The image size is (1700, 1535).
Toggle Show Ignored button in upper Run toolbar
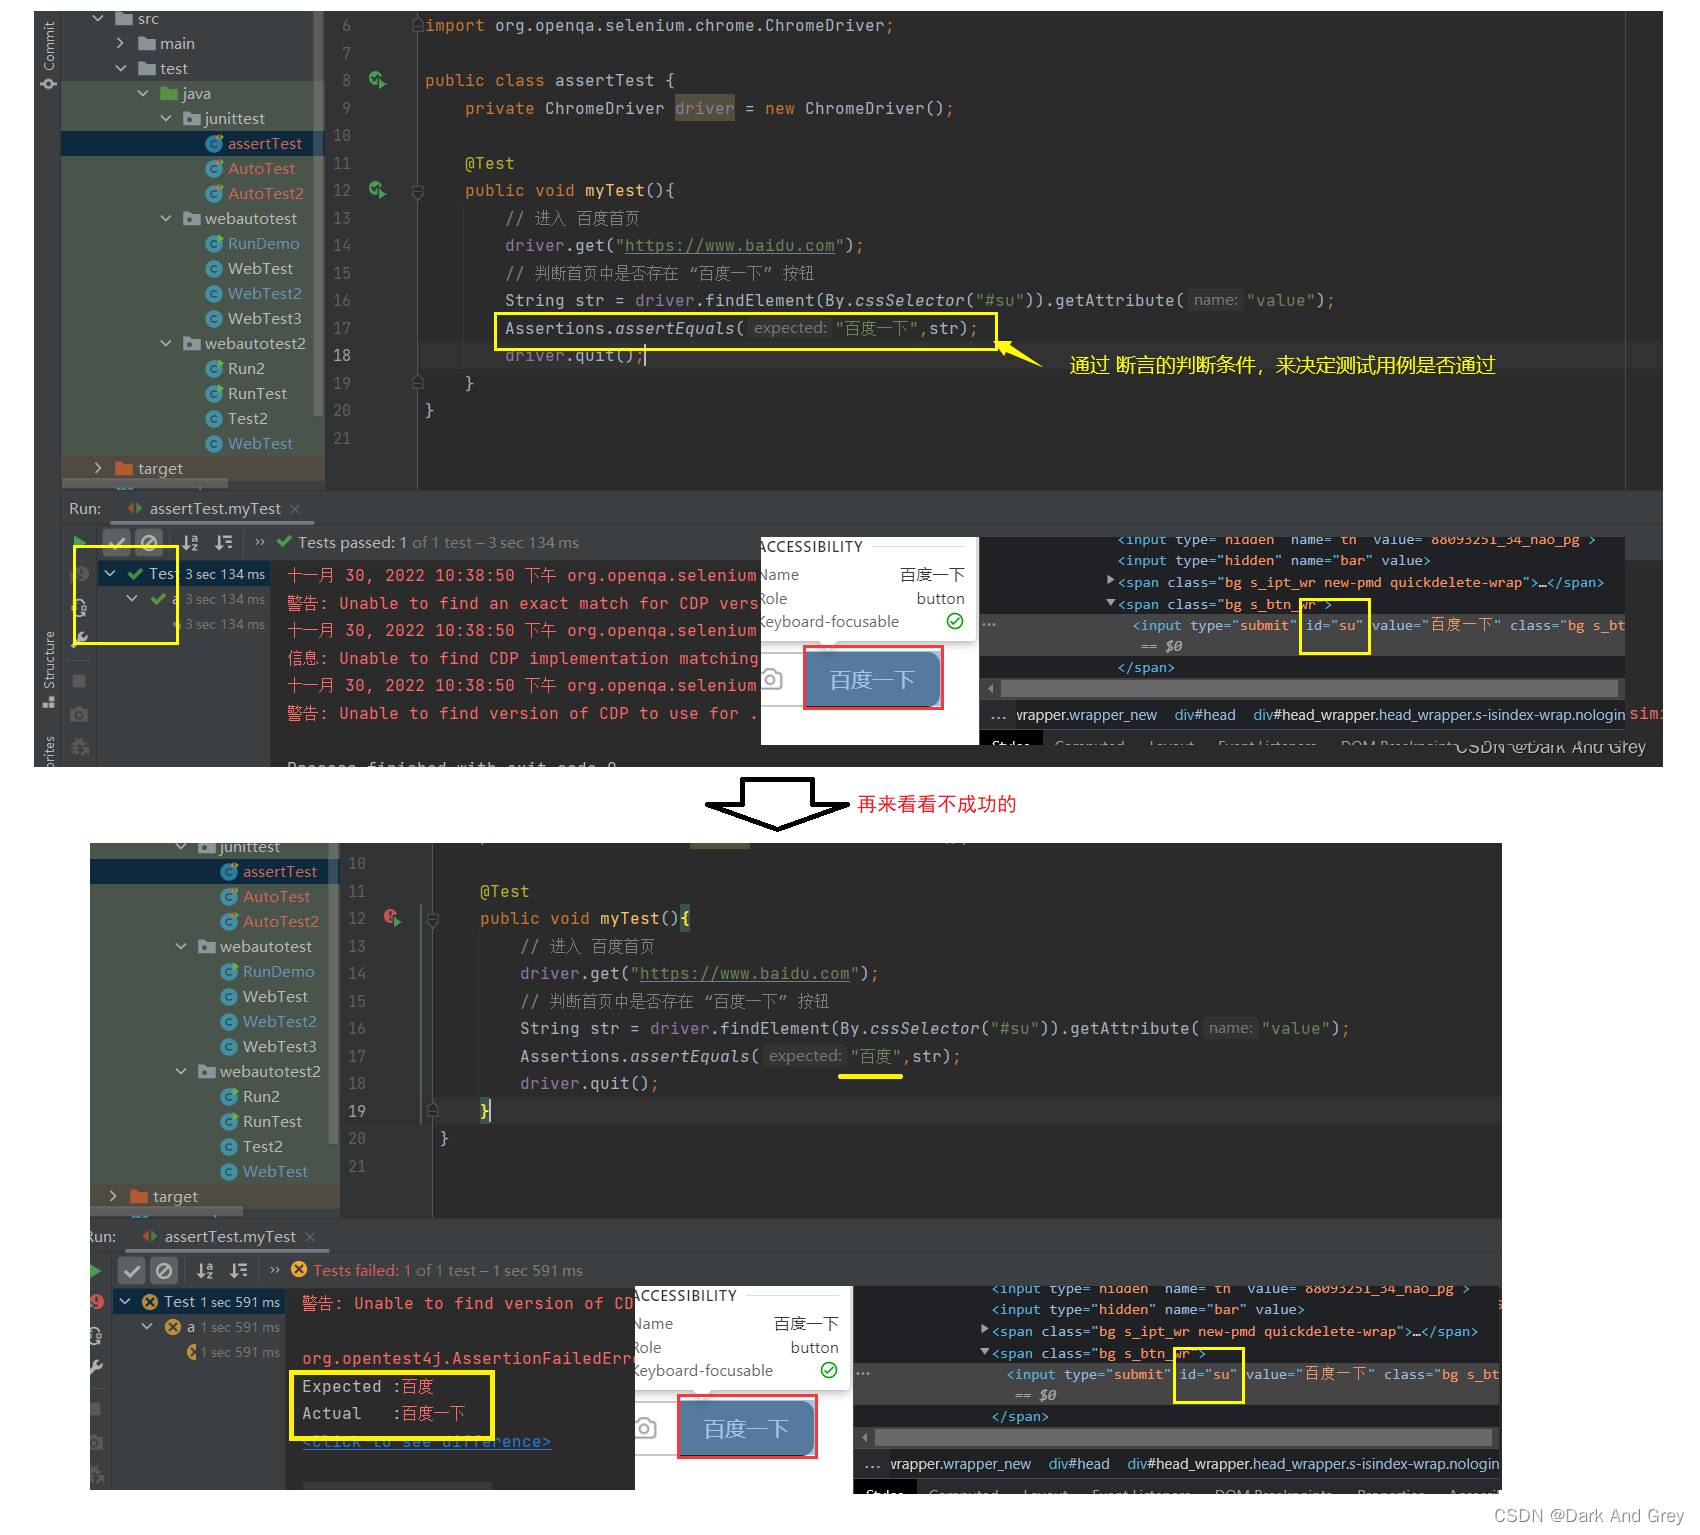click(x=149, y=543)
